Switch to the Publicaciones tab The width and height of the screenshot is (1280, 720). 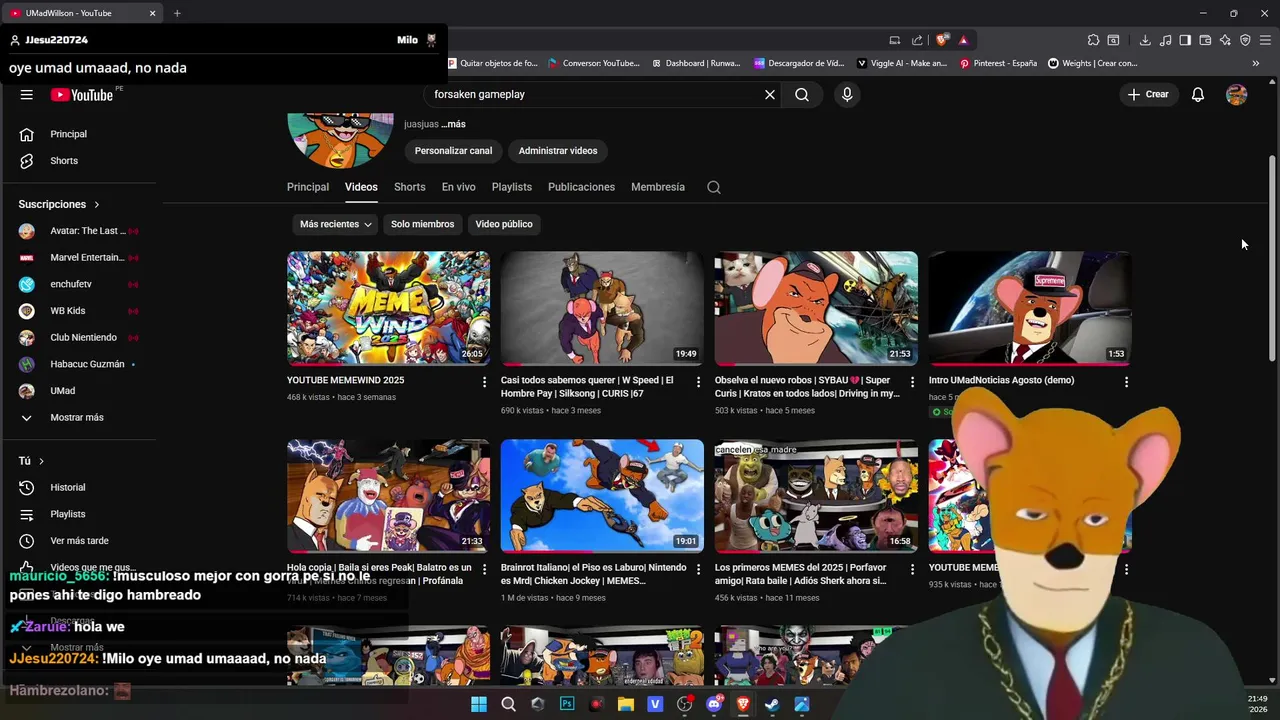(x=582, y=187)
